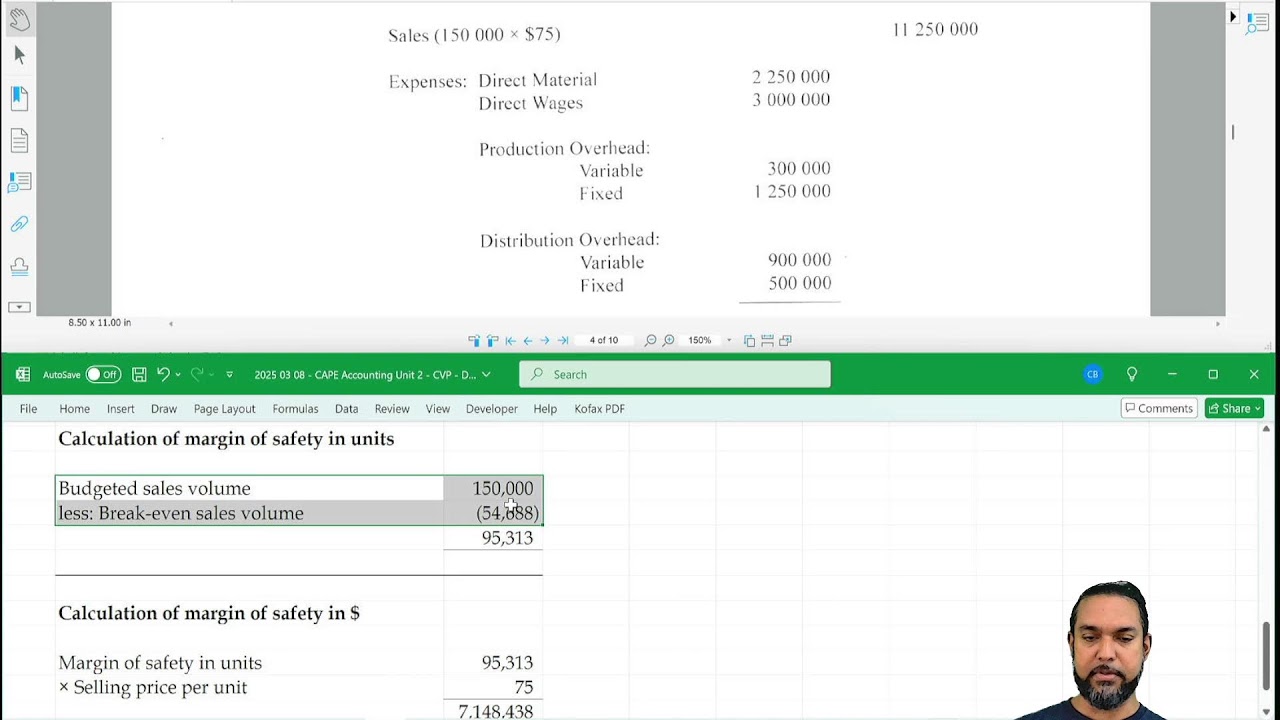Click the Redo button in Excel
The image size is (1280, 720).
[197, 375]
